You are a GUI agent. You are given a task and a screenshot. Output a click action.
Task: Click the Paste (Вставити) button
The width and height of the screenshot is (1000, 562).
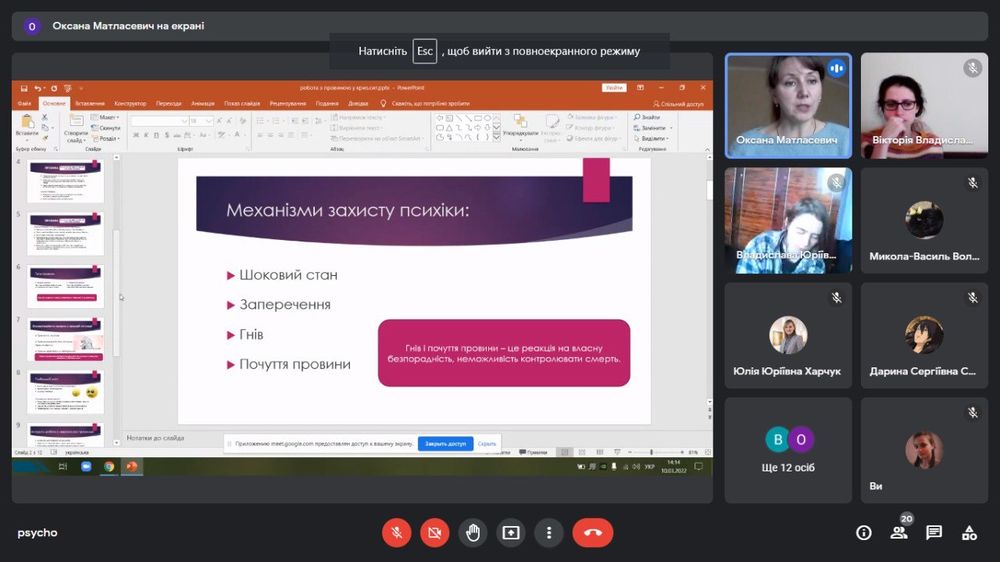[x=27, y=126]
